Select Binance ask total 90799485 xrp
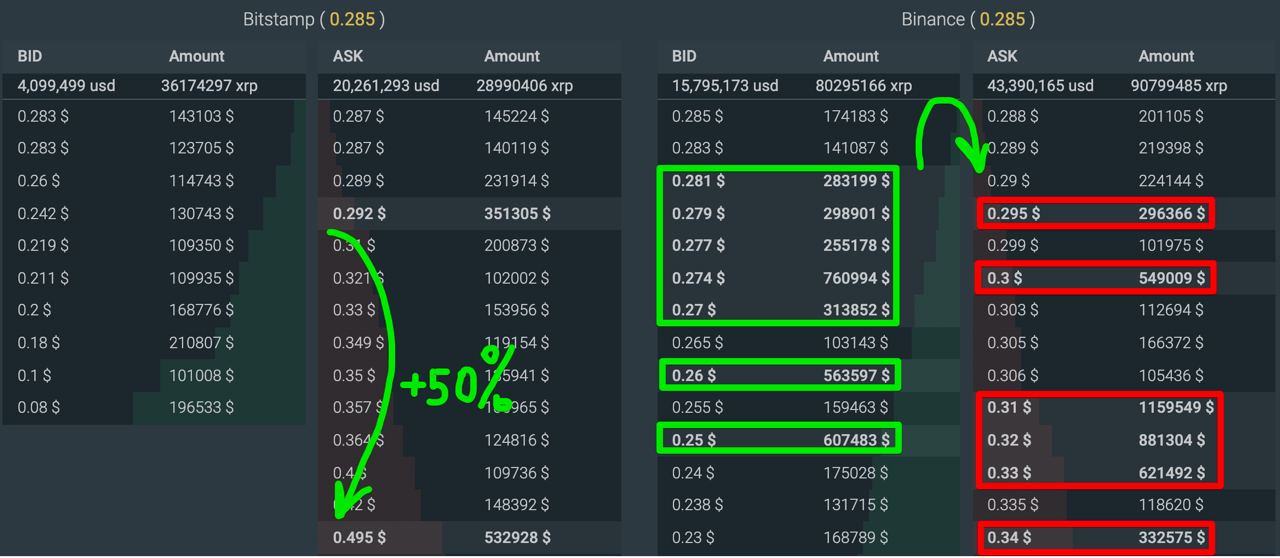This screenshot has width=1280, height=558. pyautogui.click(x=1179, y=86)
